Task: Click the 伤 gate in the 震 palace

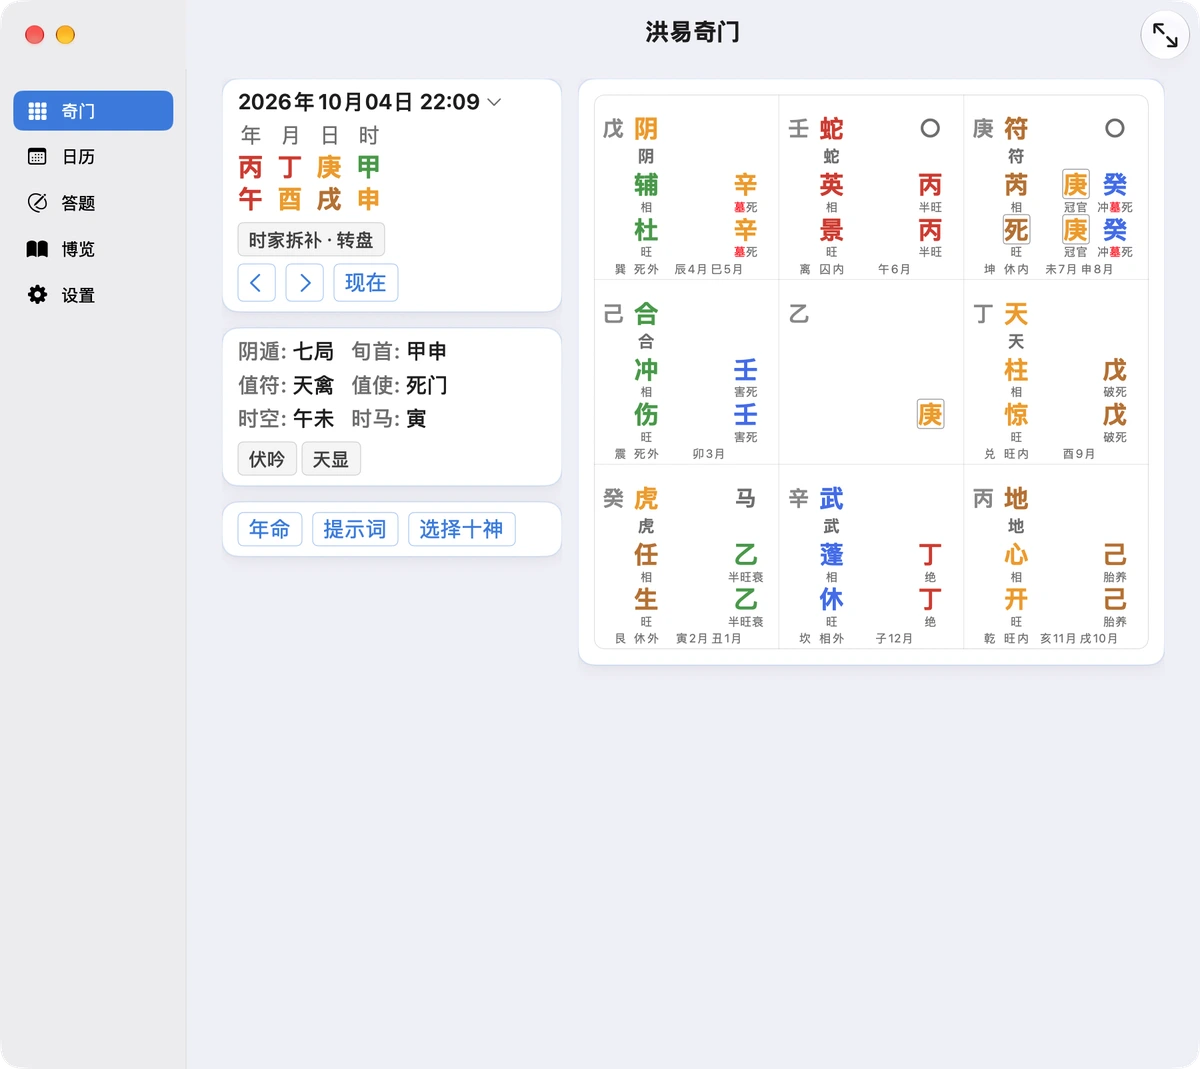Action: 646,415
